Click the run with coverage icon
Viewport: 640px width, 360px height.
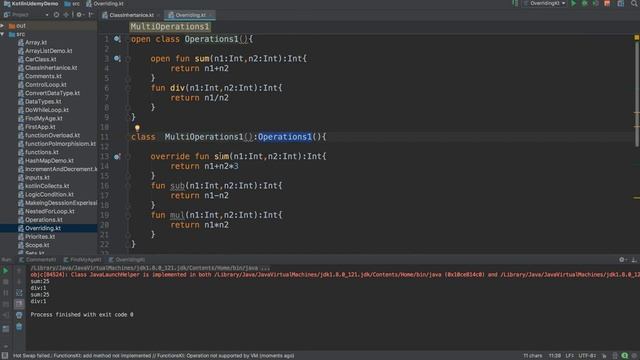click(x=595, y=4)
